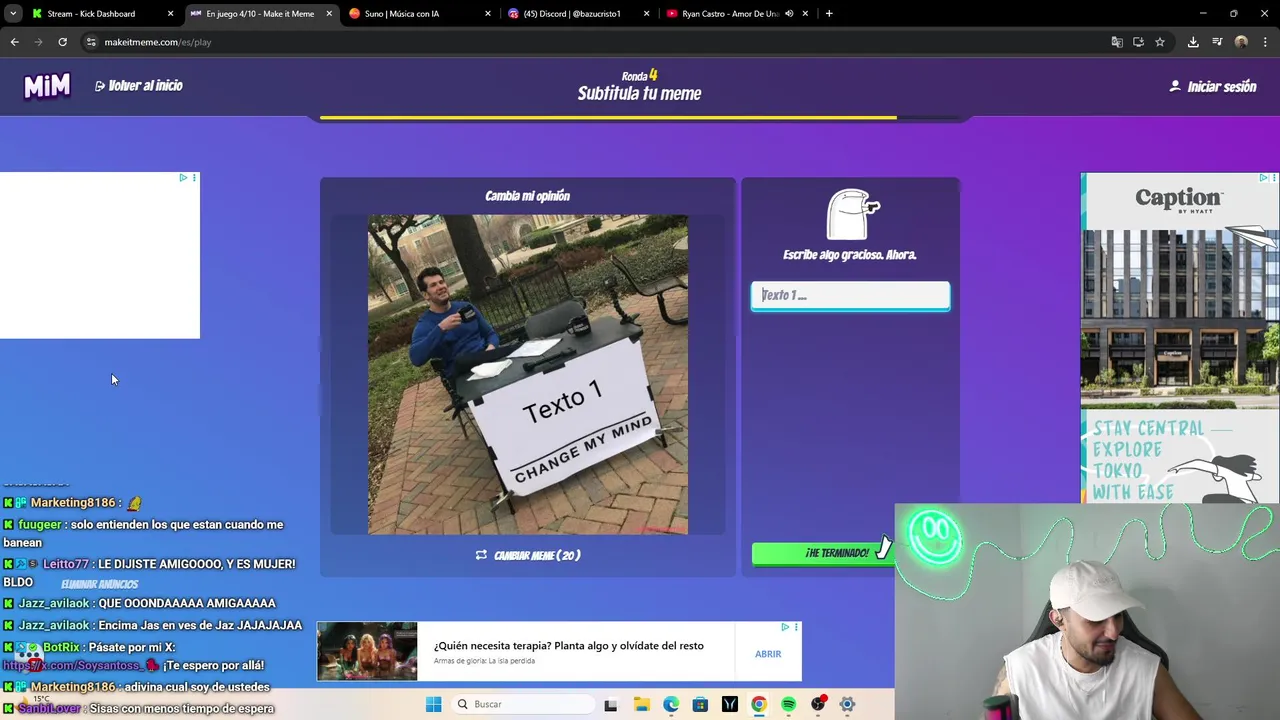Click the round timer progress bar
The width and height of the screenshot is (1280, 720).
640,118
